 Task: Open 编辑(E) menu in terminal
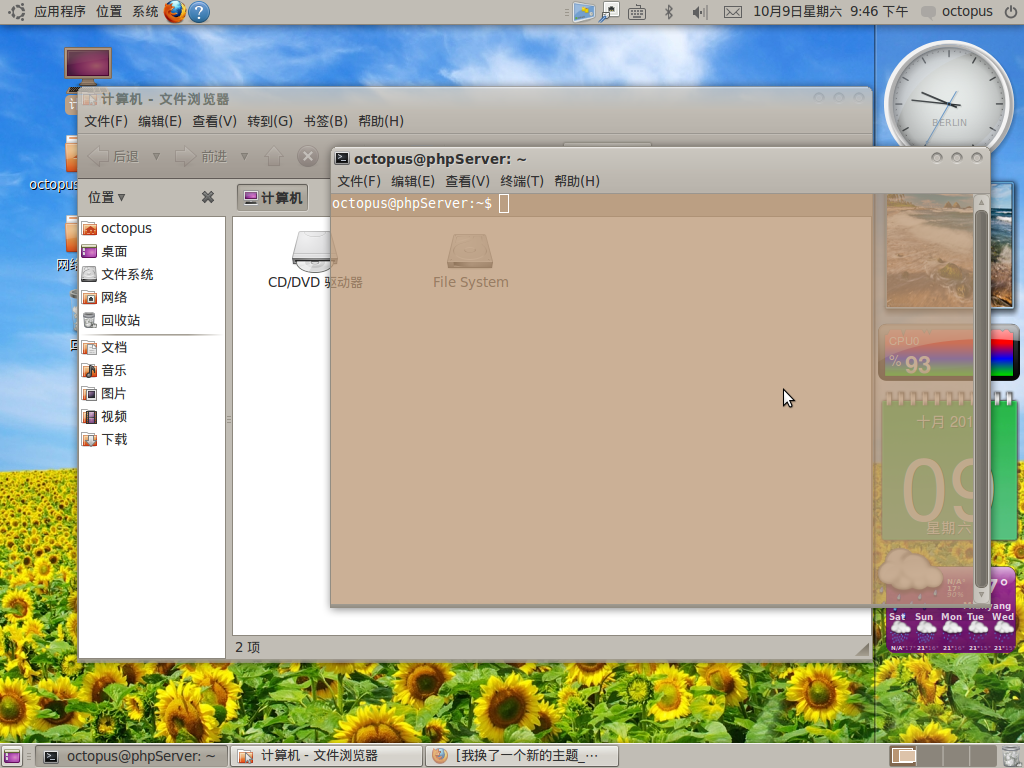point(413,182)
